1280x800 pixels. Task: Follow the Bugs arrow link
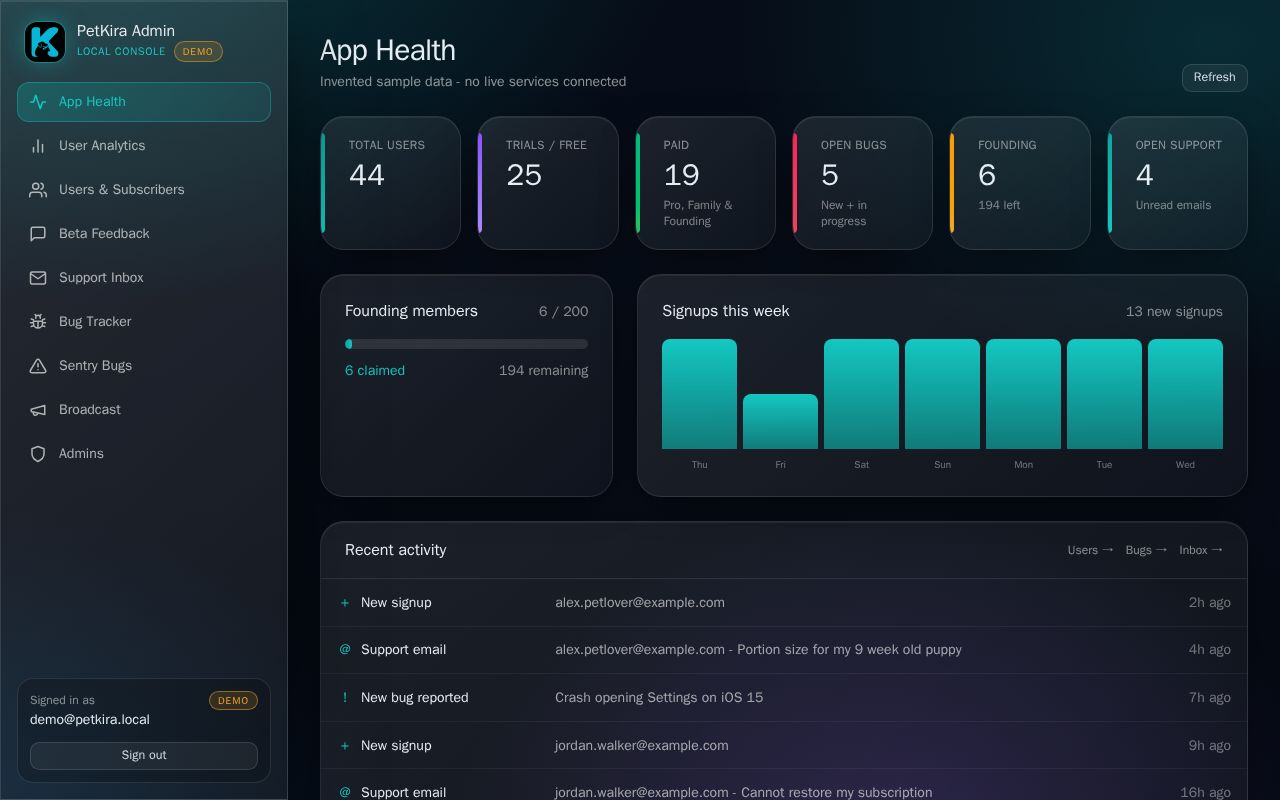pos(1146,550)
